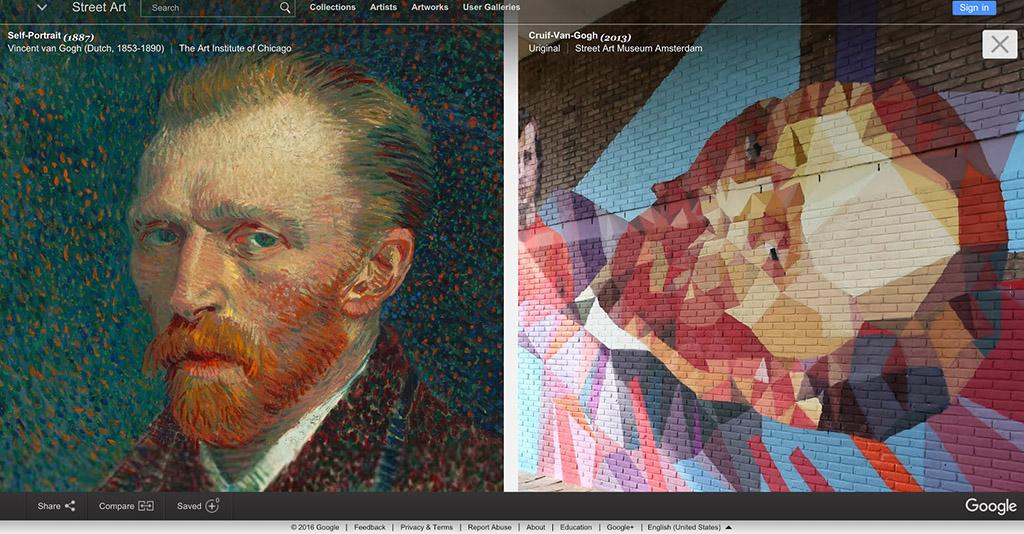
Task: Click the Google logo
Action: pos(991,506)
